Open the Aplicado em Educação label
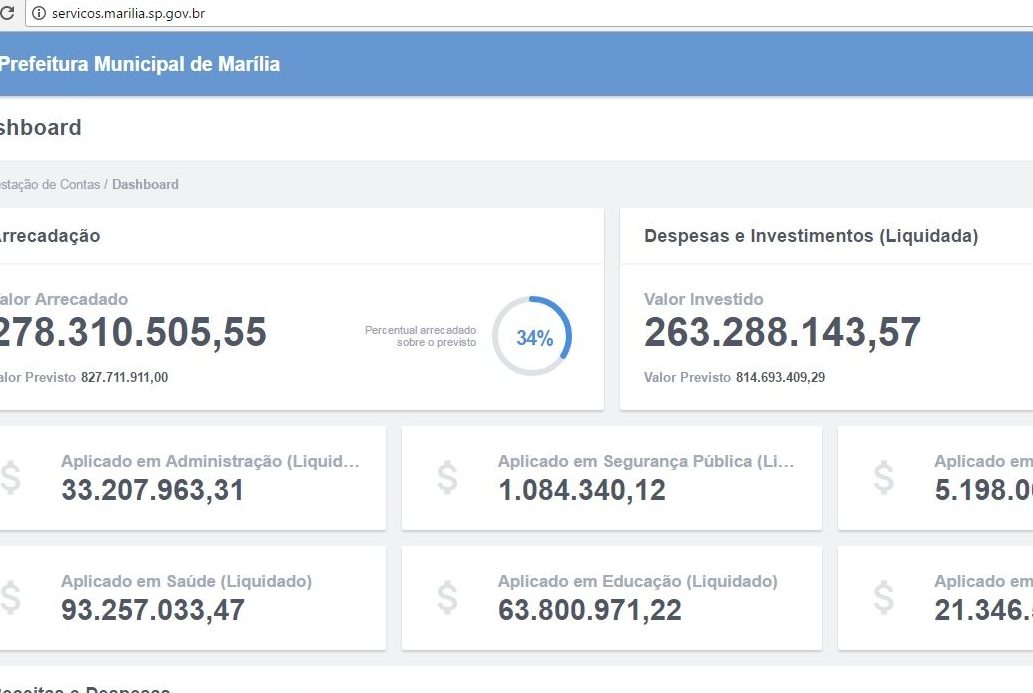The image size is (1033, 693). [x=637, y=581]
